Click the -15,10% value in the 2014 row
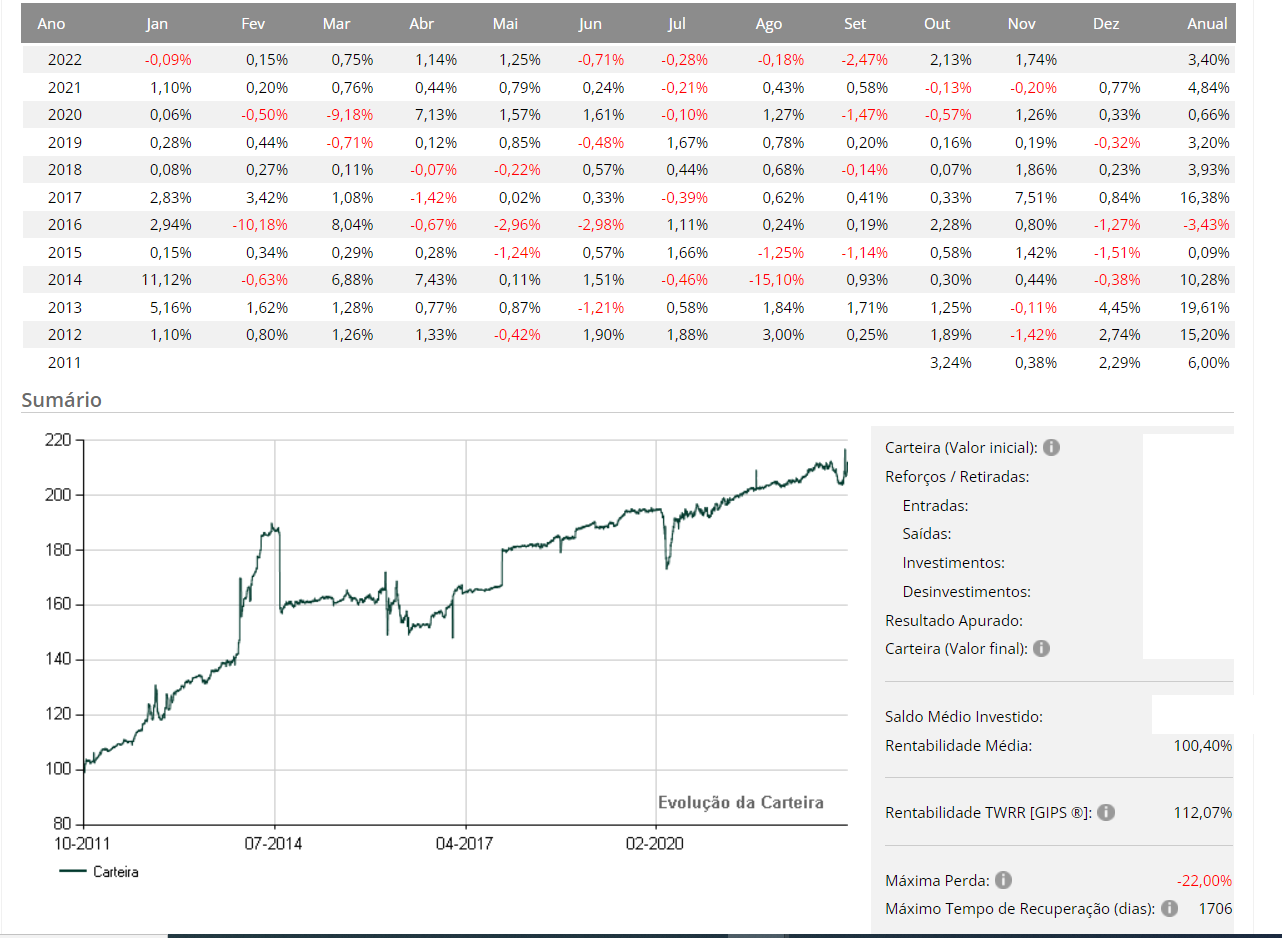 pyautogui.click(x=776, y=280)
